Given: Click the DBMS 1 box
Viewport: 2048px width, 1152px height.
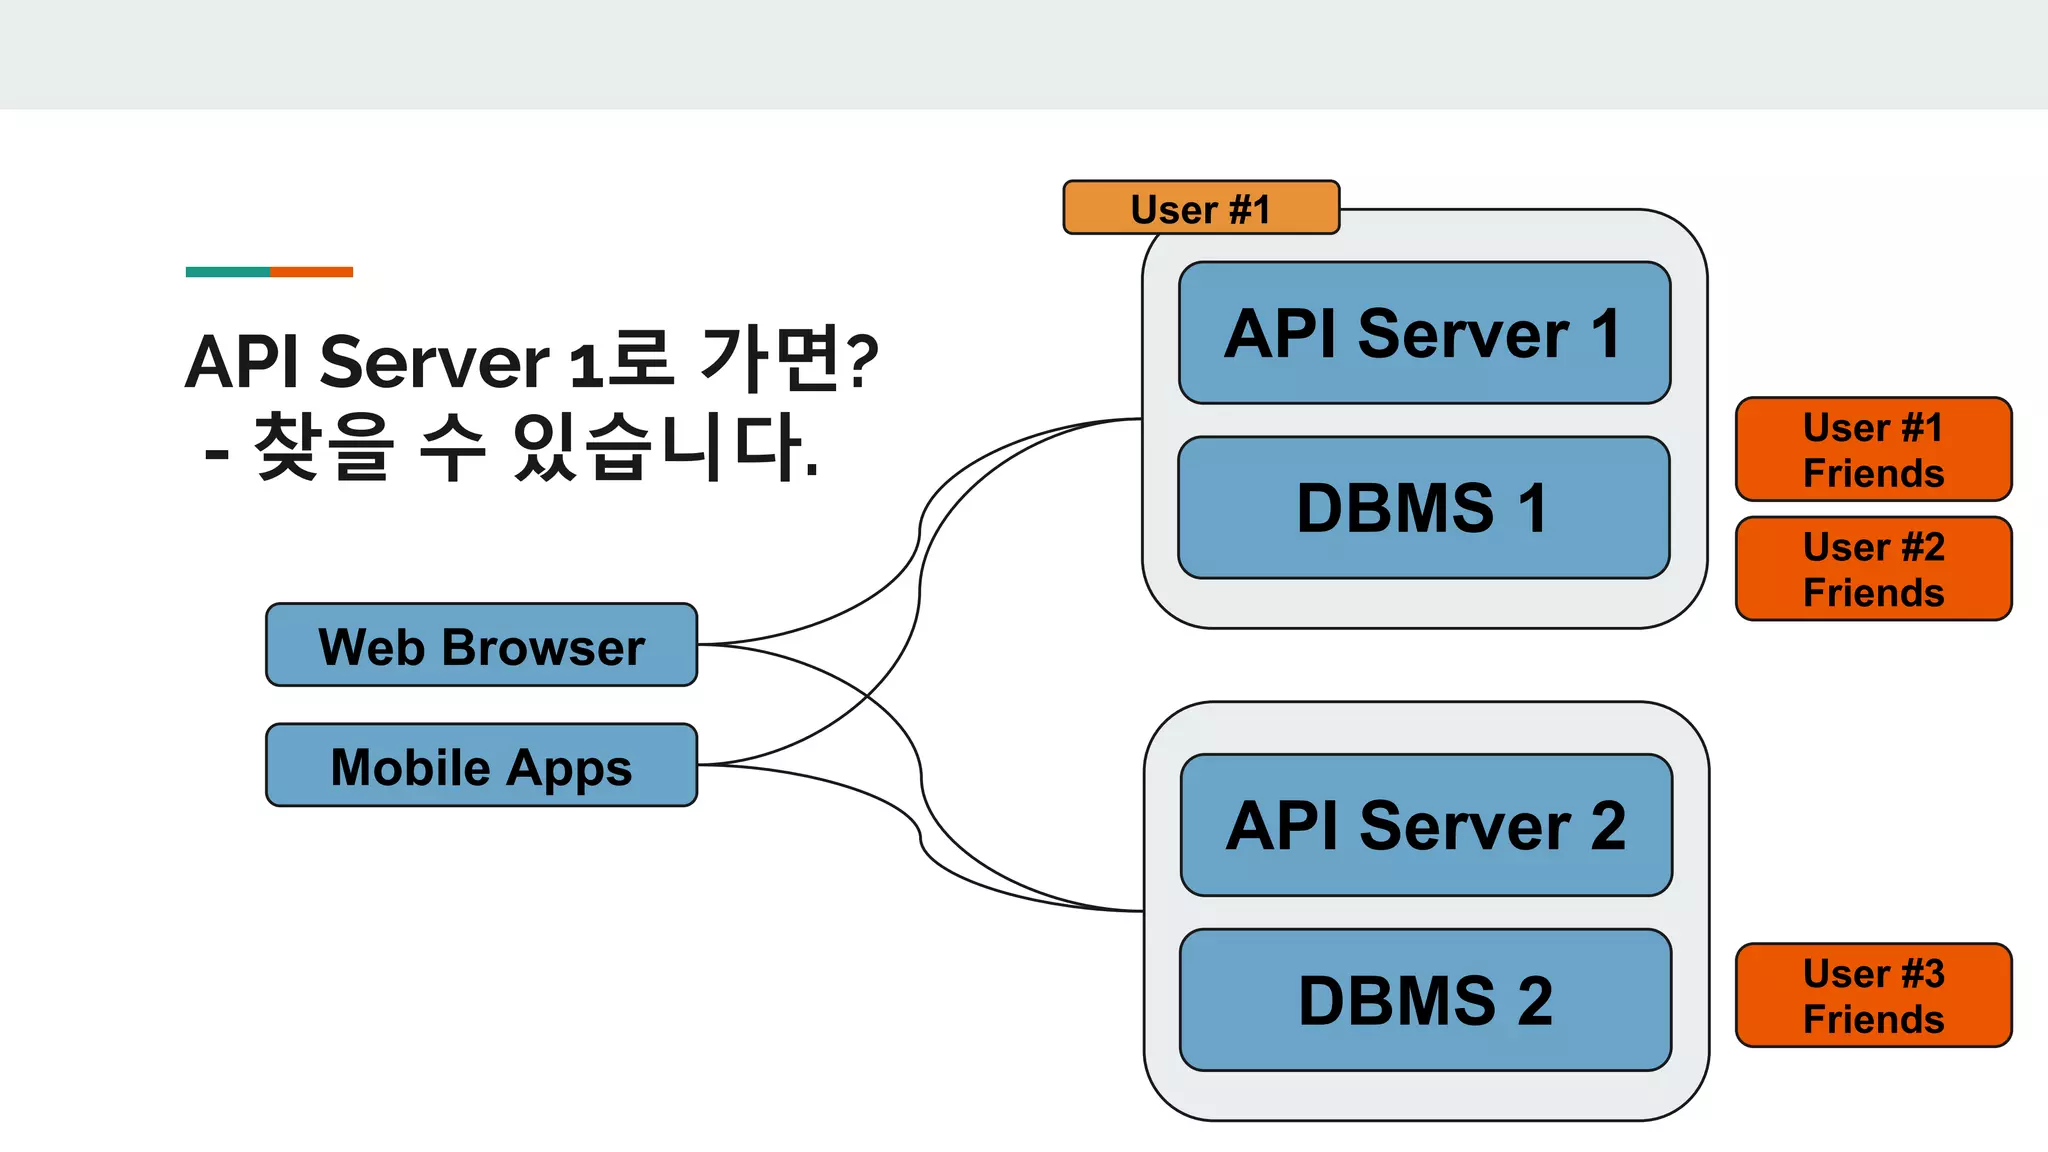Looking at the screenshot, I should click(1423, 507).
